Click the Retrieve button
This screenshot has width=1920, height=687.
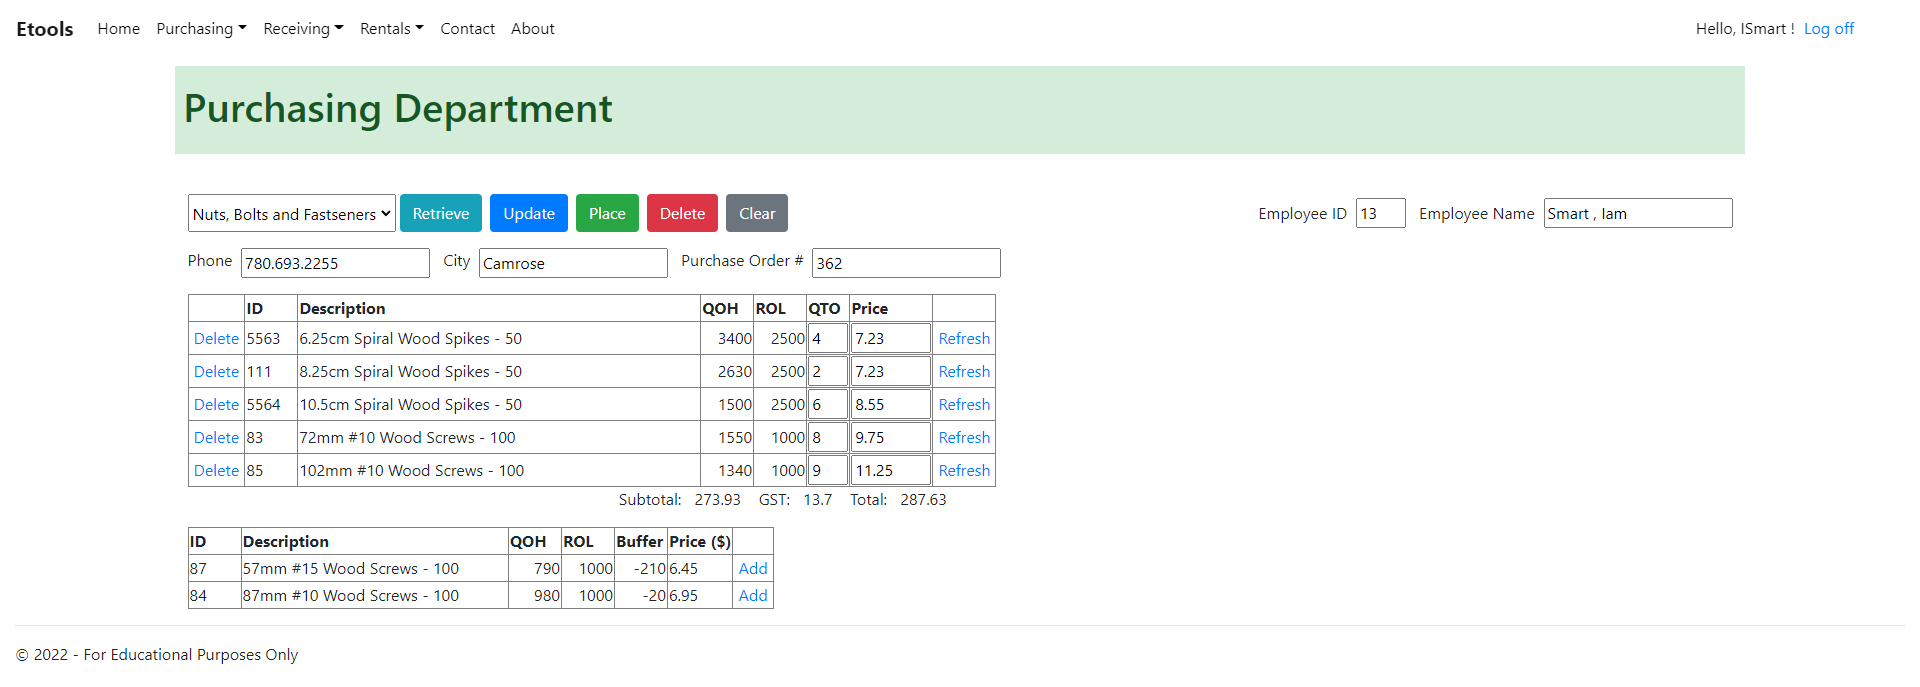pos(440,214)
